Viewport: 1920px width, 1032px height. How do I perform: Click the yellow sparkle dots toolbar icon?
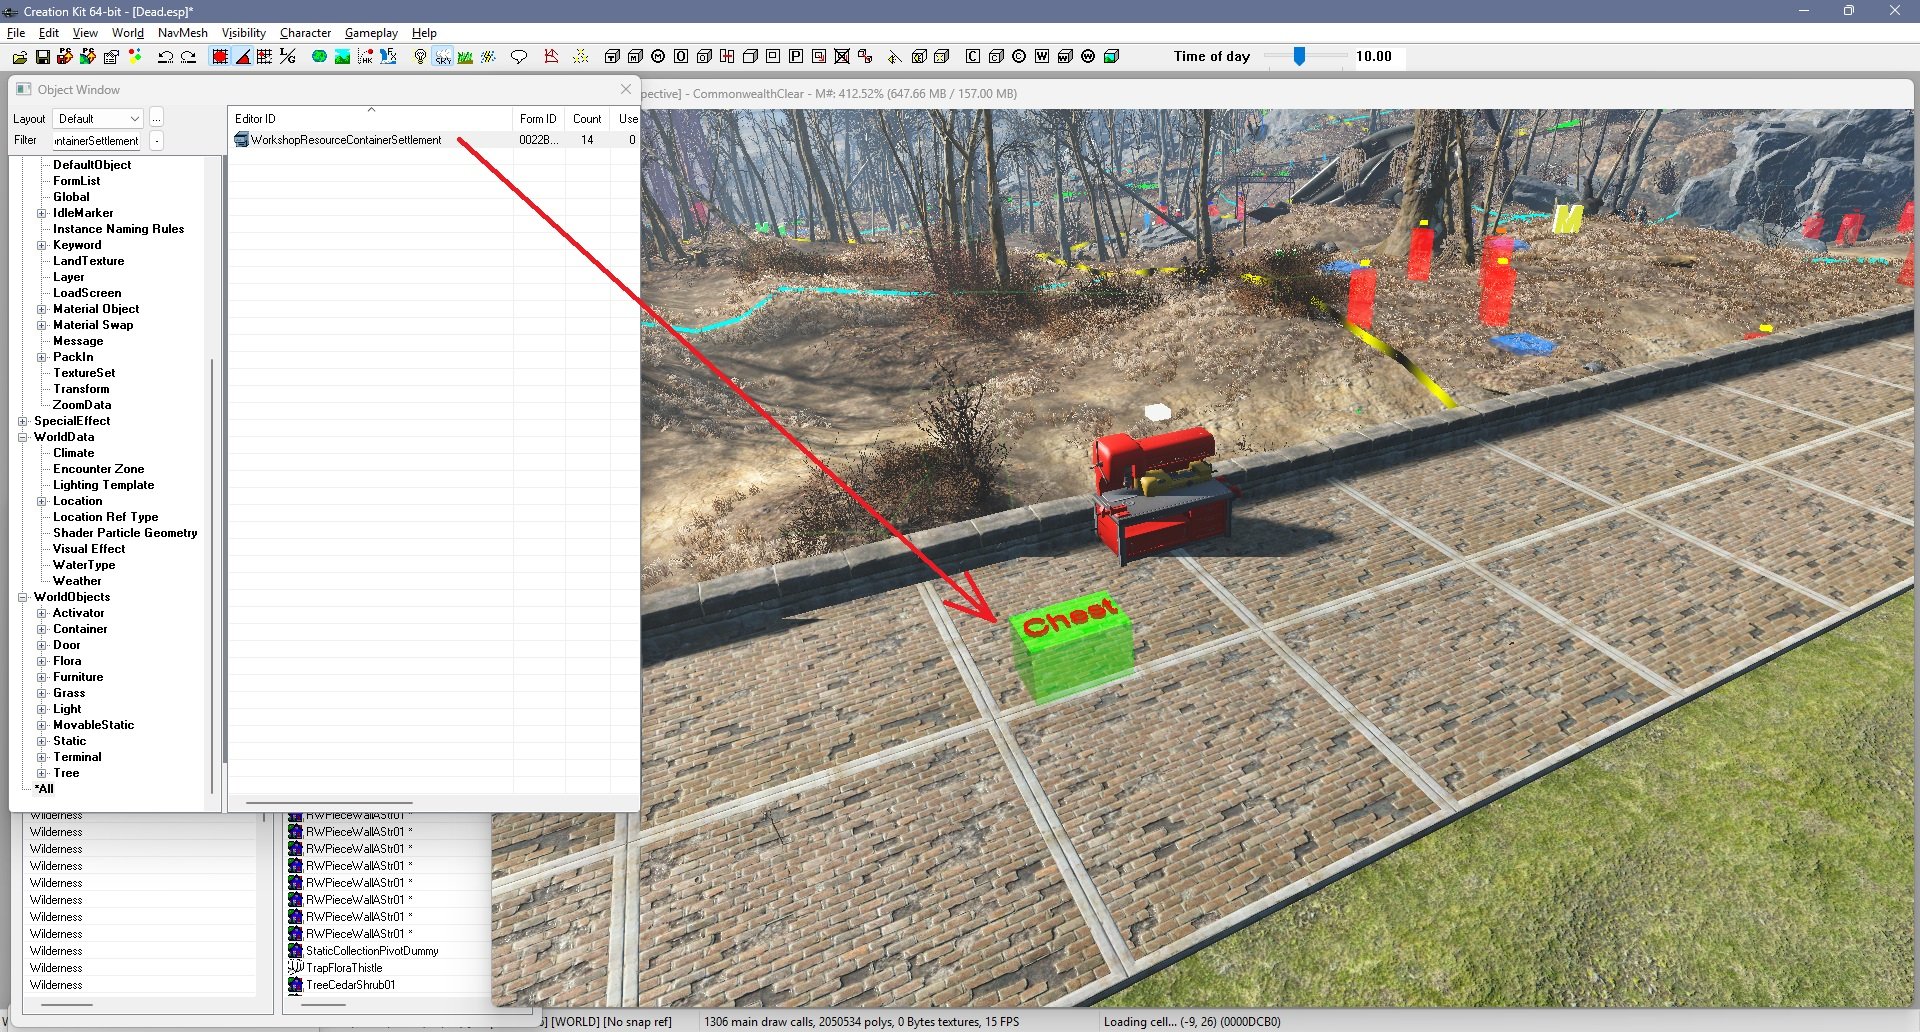point(580,57)
